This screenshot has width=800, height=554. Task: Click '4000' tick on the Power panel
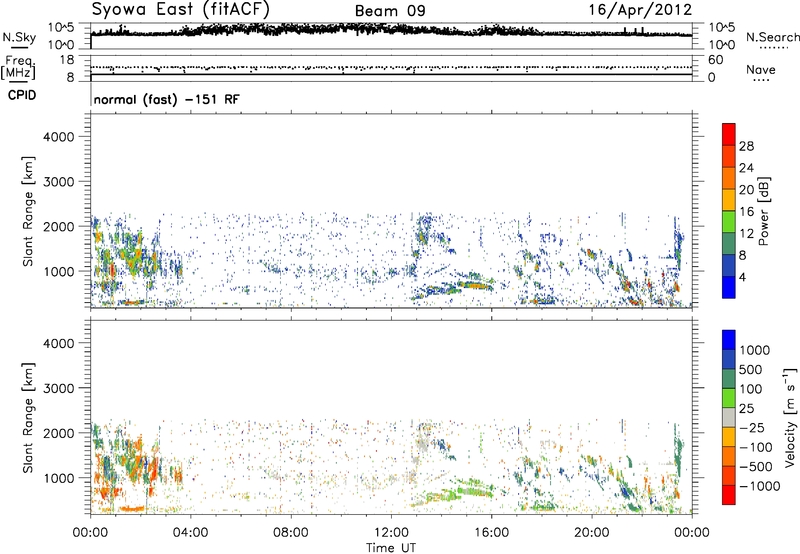pos(58,137)
